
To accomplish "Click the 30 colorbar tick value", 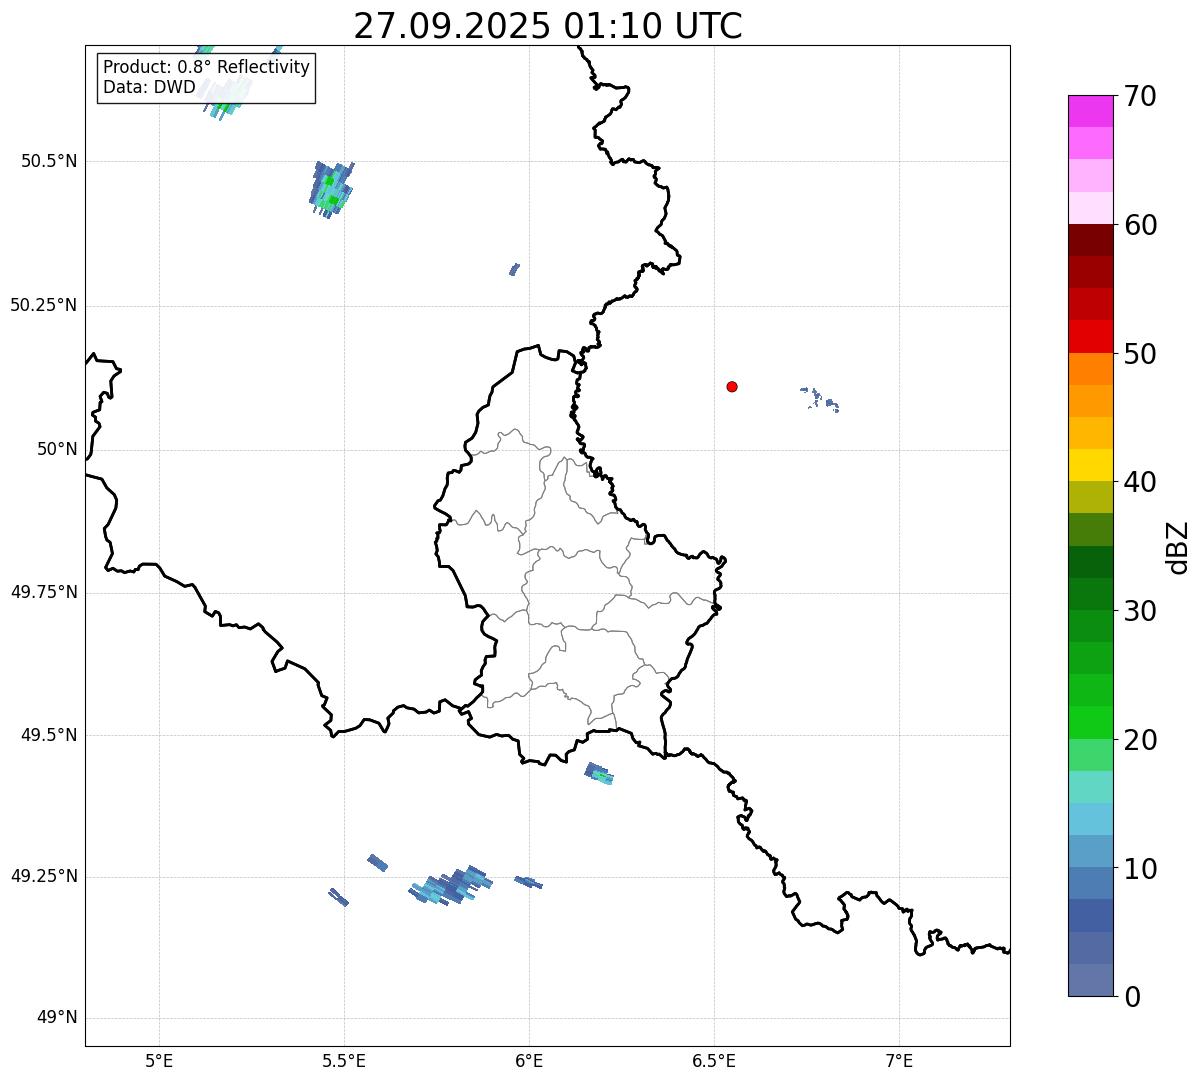I will (1140, 611).
